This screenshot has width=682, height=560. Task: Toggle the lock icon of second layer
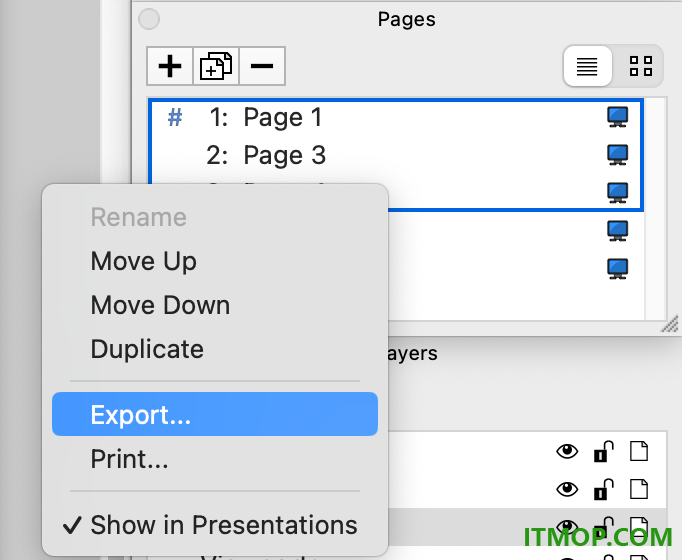coord(603,489)
